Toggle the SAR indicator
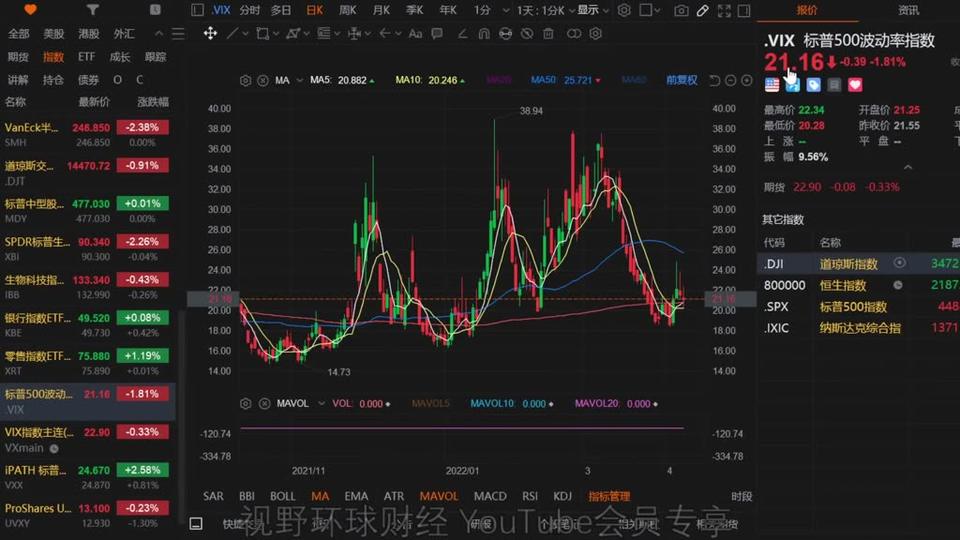Screen dimensions: 960x540 tap(213, 496)
